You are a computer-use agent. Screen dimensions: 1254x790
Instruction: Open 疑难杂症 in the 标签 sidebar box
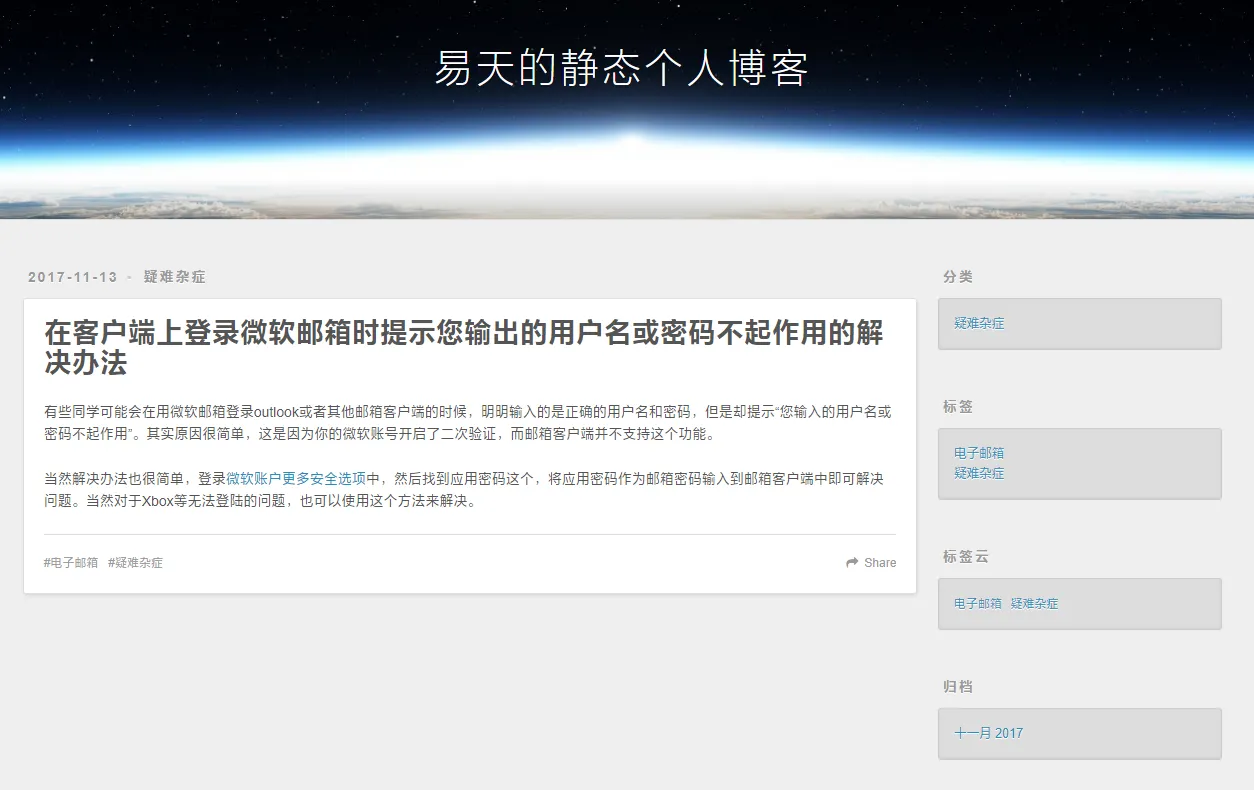[x=979, y=473]
